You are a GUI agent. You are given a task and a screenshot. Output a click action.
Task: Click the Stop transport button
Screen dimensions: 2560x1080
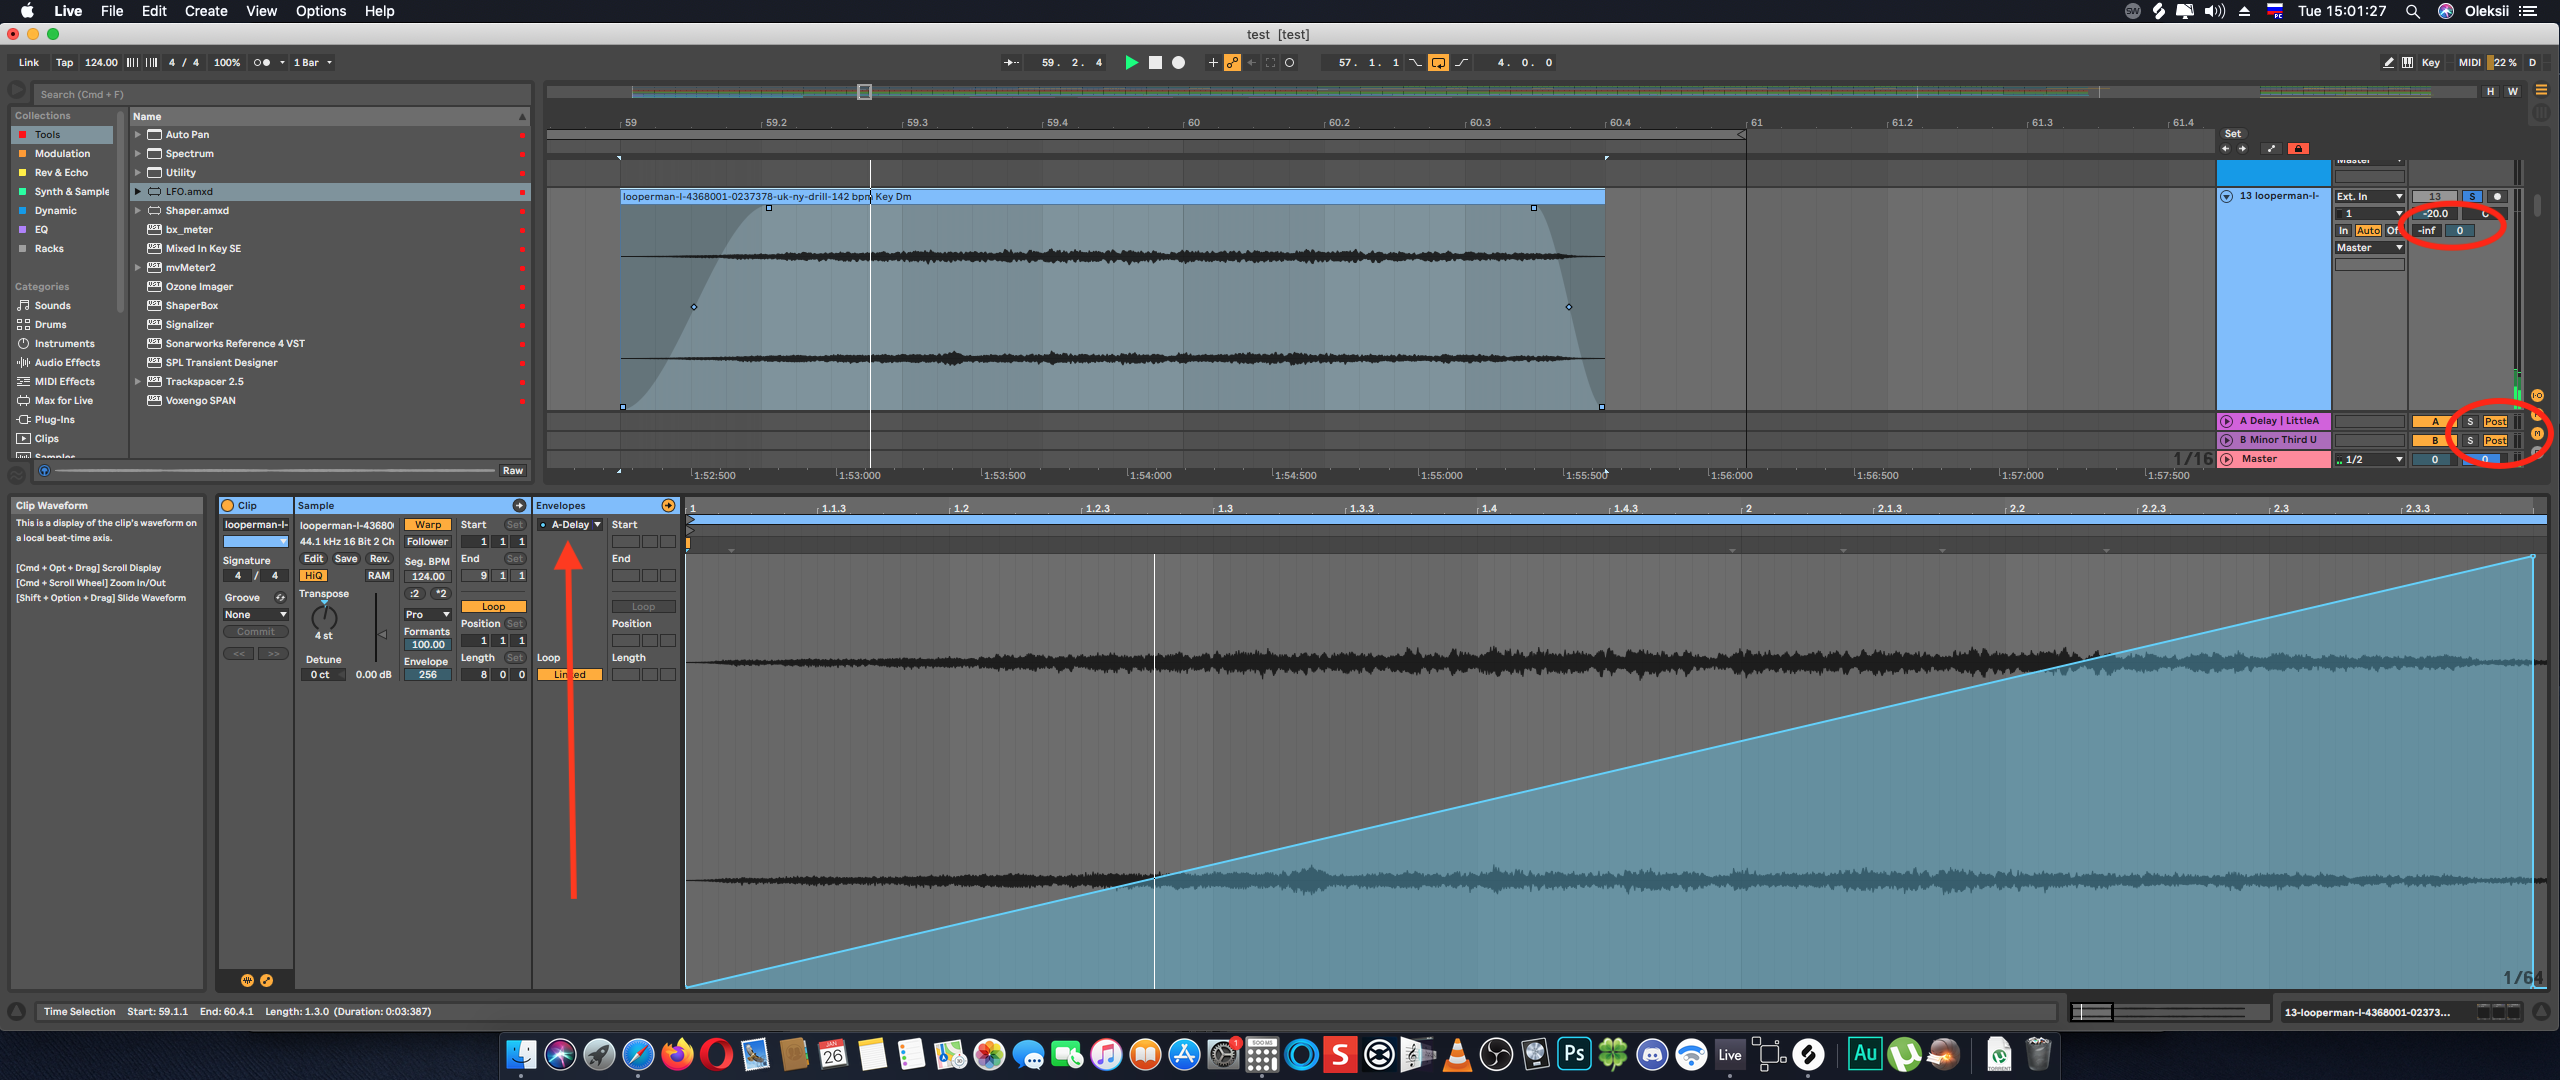1155,62
